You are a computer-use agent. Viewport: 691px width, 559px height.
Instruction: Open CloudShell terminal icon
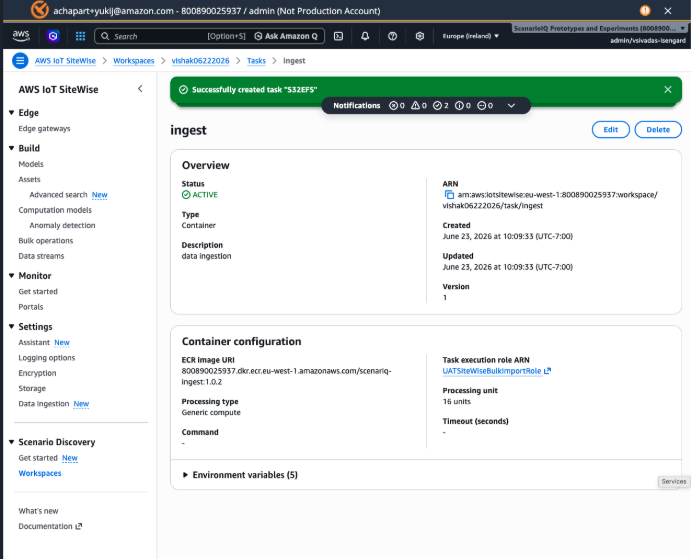click(x=338, y=36)
